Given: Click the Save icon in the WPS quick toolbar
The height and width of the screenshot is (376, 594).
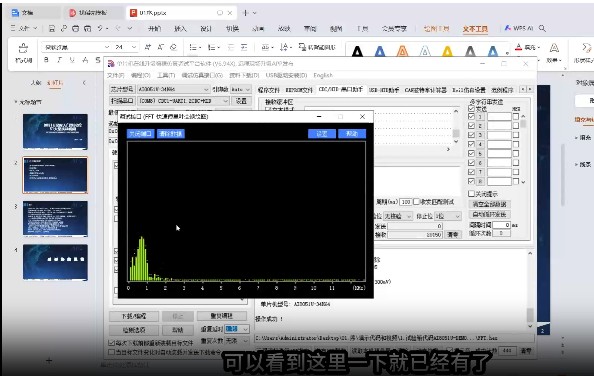Looking at the screenshot, I should pyautogui.click(x=52, y=28).
